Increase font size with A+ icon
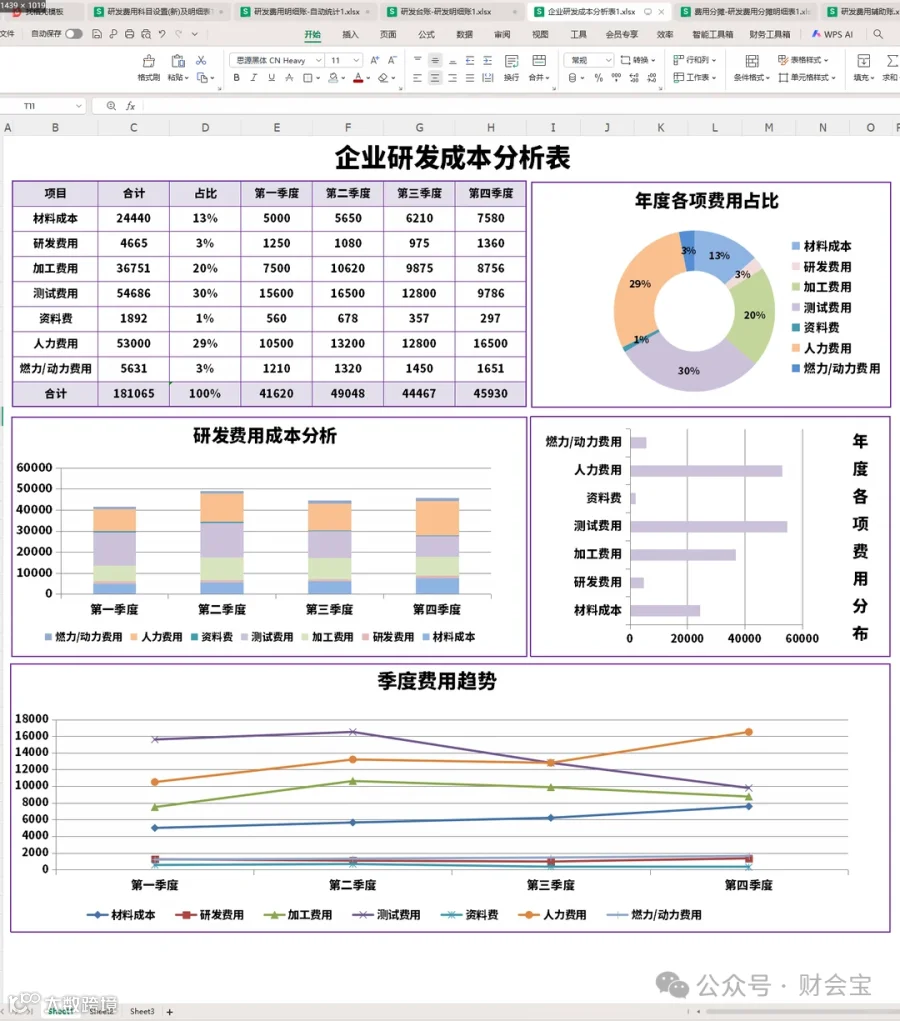The image size is (900, 1021). coord(374,61)
